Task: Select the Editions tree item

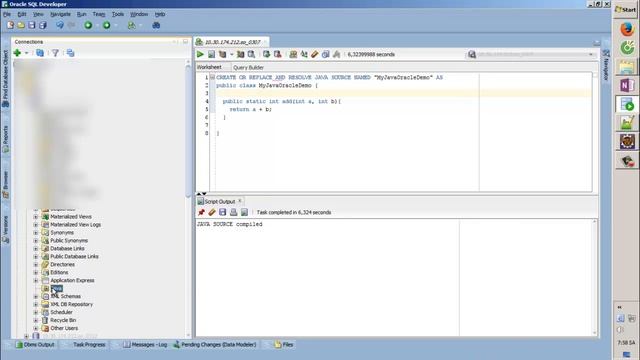Action: (59, 272)
